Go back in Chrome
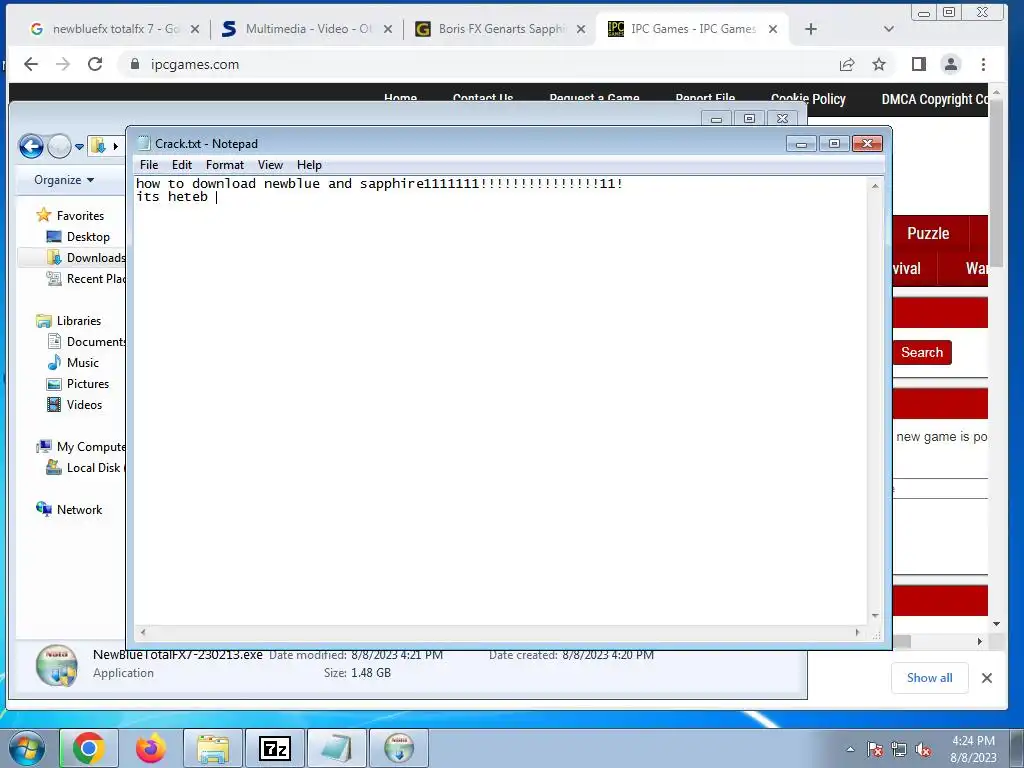 point(31,64)
